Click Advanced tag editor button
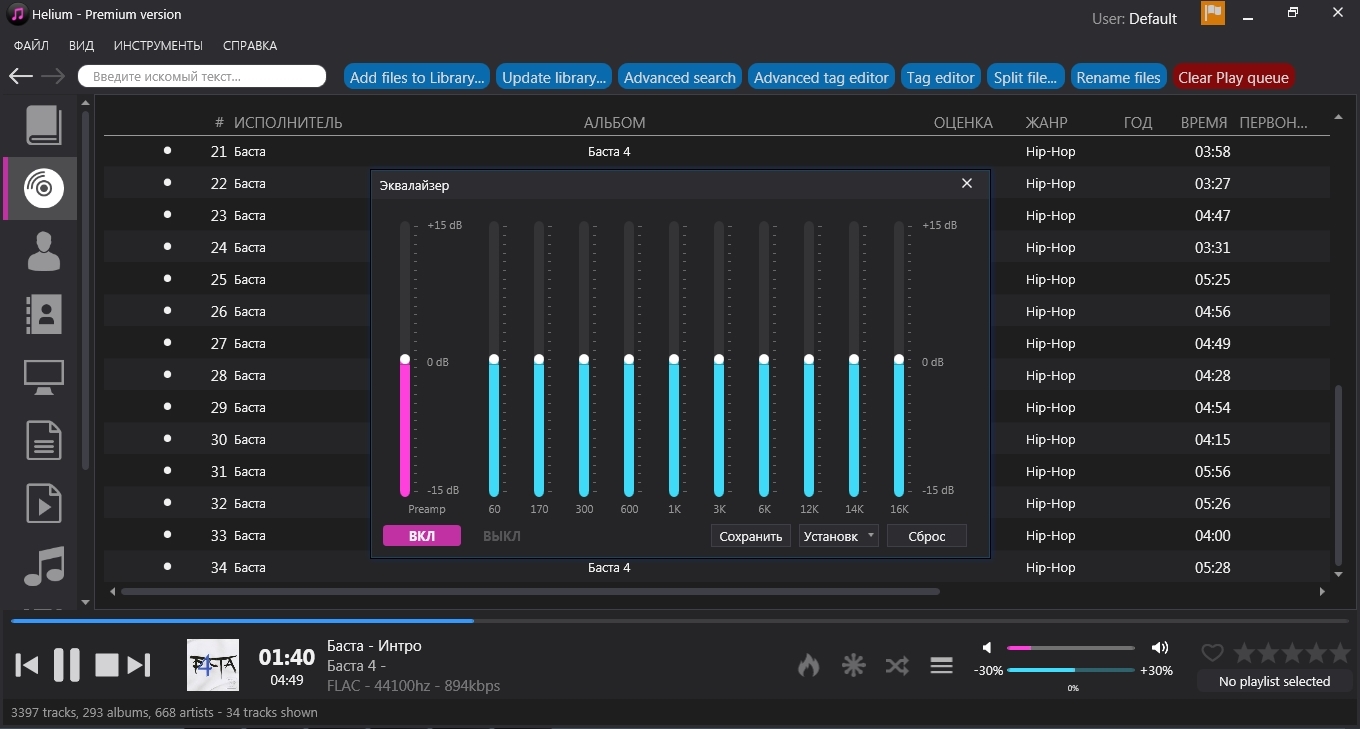The height and width of the screenshot is (729, 1360). tap(821, 77)
